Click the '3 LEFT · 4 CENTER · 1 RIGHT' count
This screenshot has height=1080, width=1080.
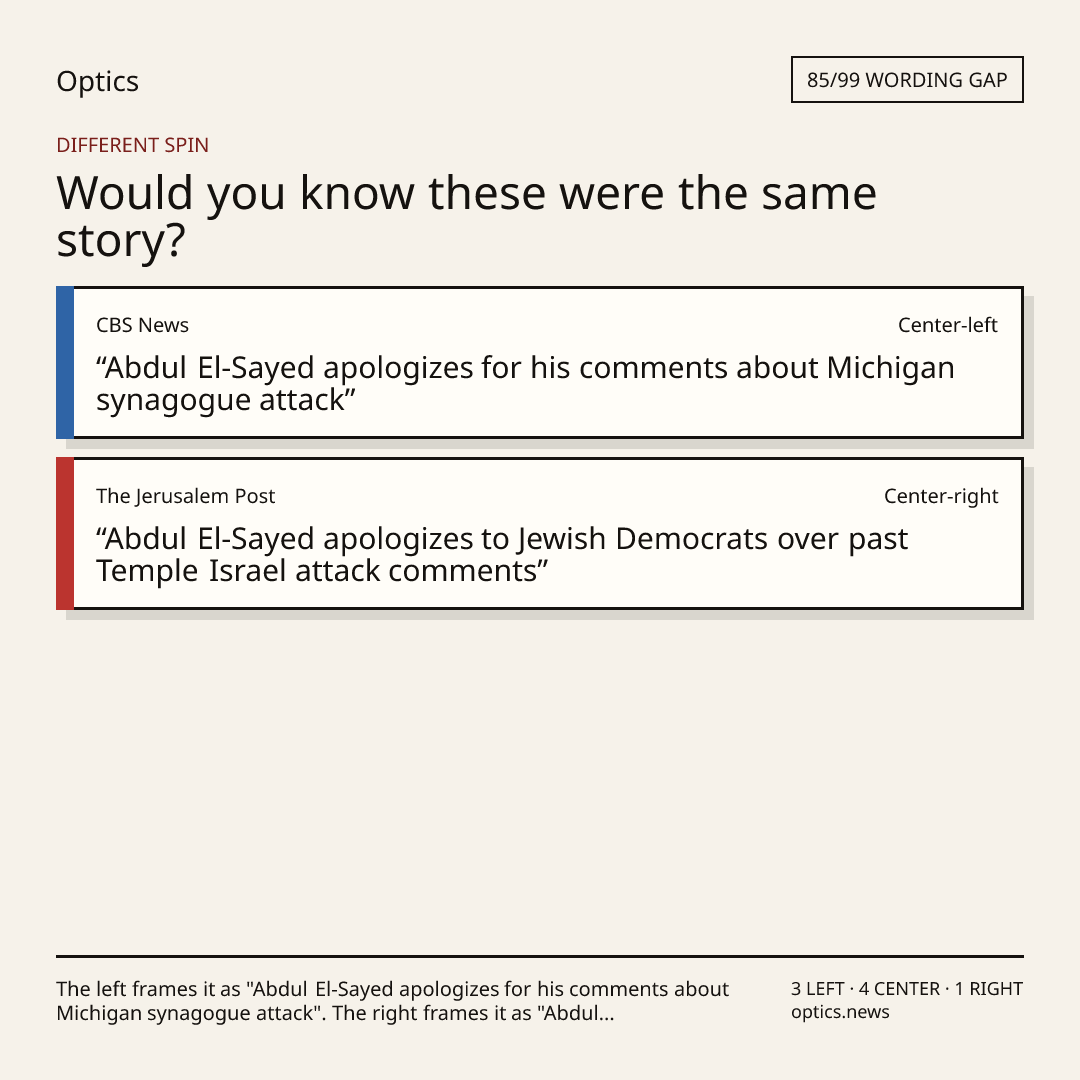pyautogui.click(x=906, y=988)
